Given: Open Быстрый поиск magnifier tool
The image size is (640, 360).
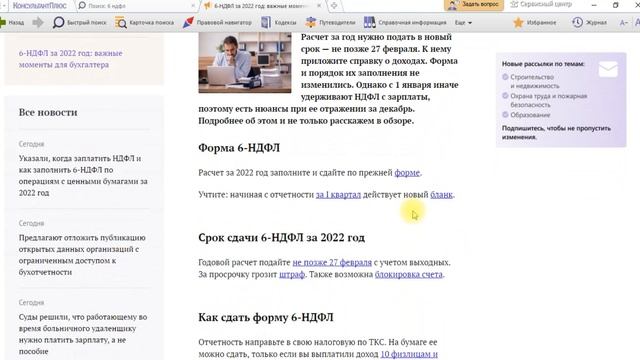Looking at the screenshot, I should (79, 22).
